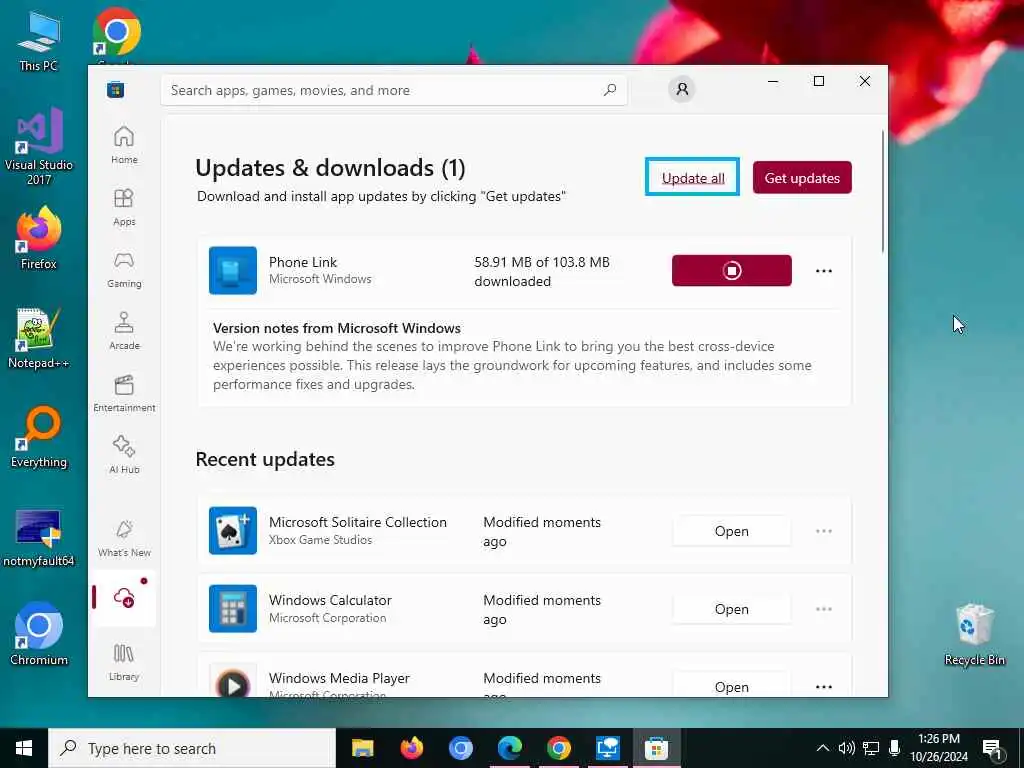Screen dimensions: 1024x768
Task: Show hidden system tray icons
Action: pos(823,748)
